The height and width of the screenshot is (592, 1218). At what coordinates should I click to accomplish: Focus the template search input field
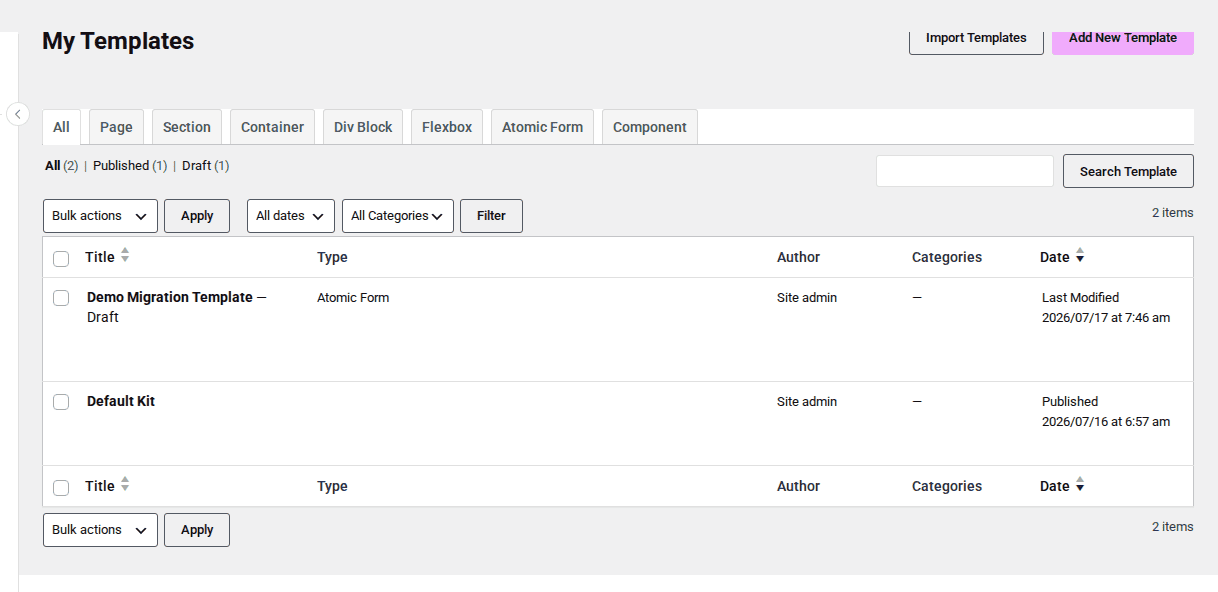click(x=965, y=171)
